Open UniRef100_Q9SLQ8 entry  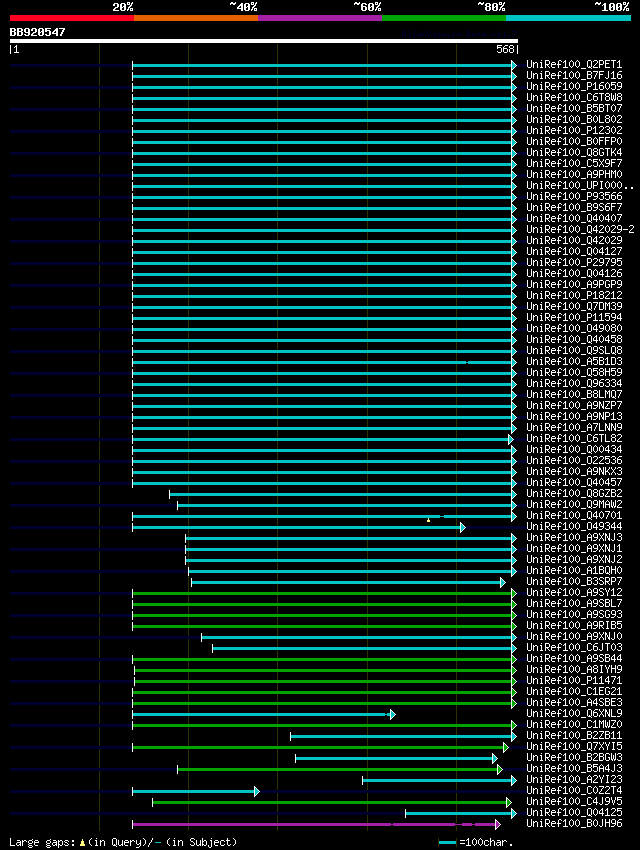tap(574, 350)
